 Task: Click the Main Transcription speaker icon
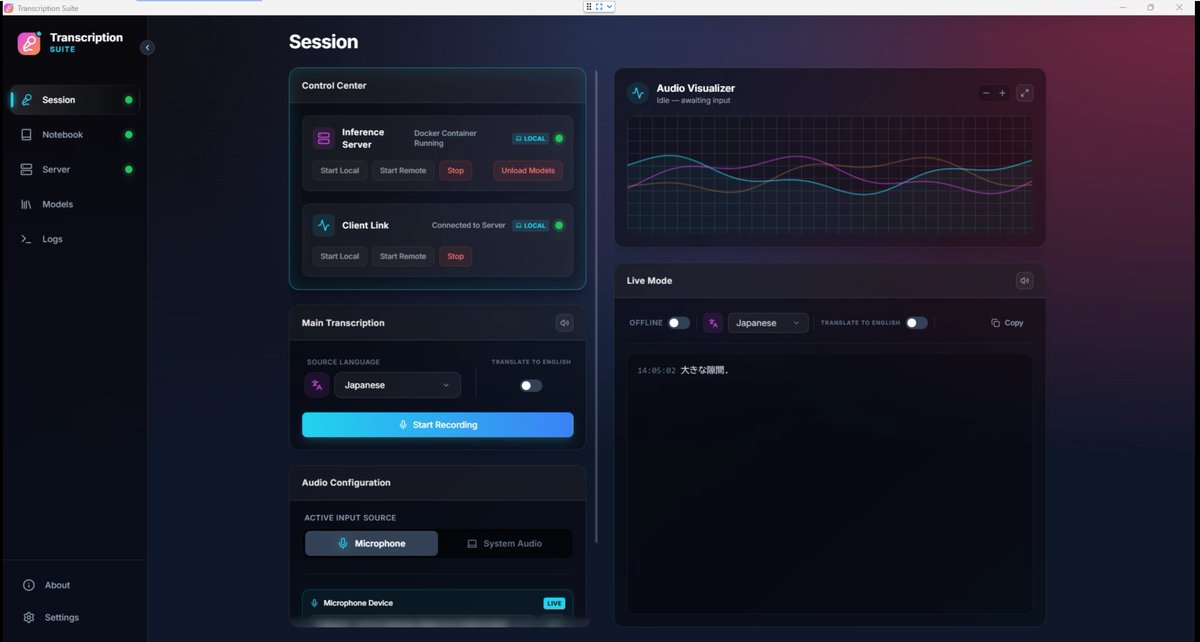[565, 323]
